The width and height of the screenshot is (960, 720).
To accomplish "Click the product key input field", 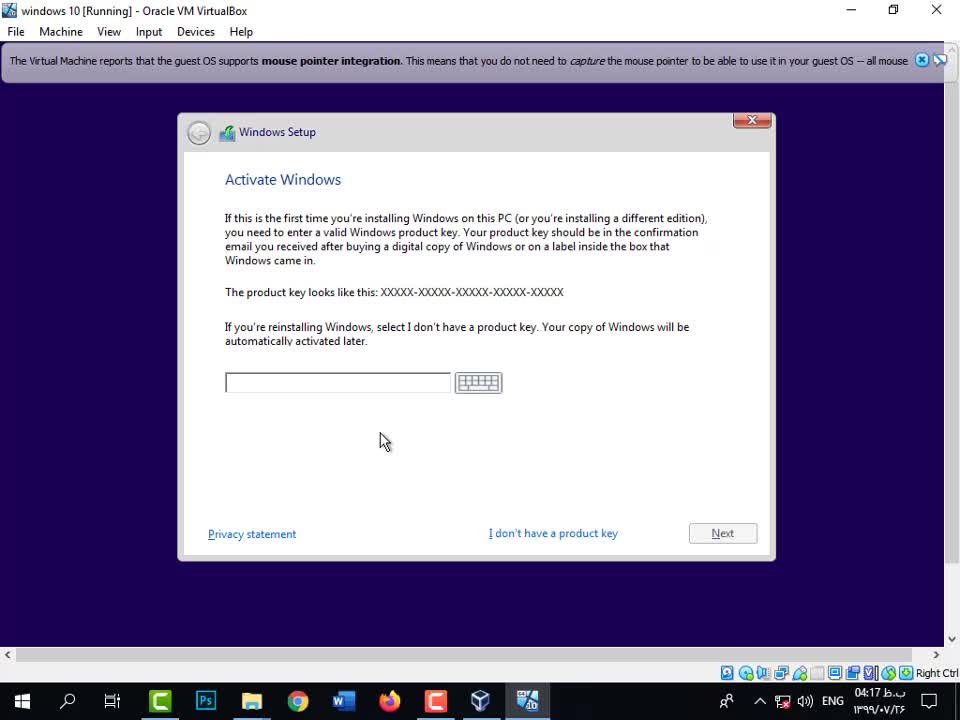I will click(337, 383).
